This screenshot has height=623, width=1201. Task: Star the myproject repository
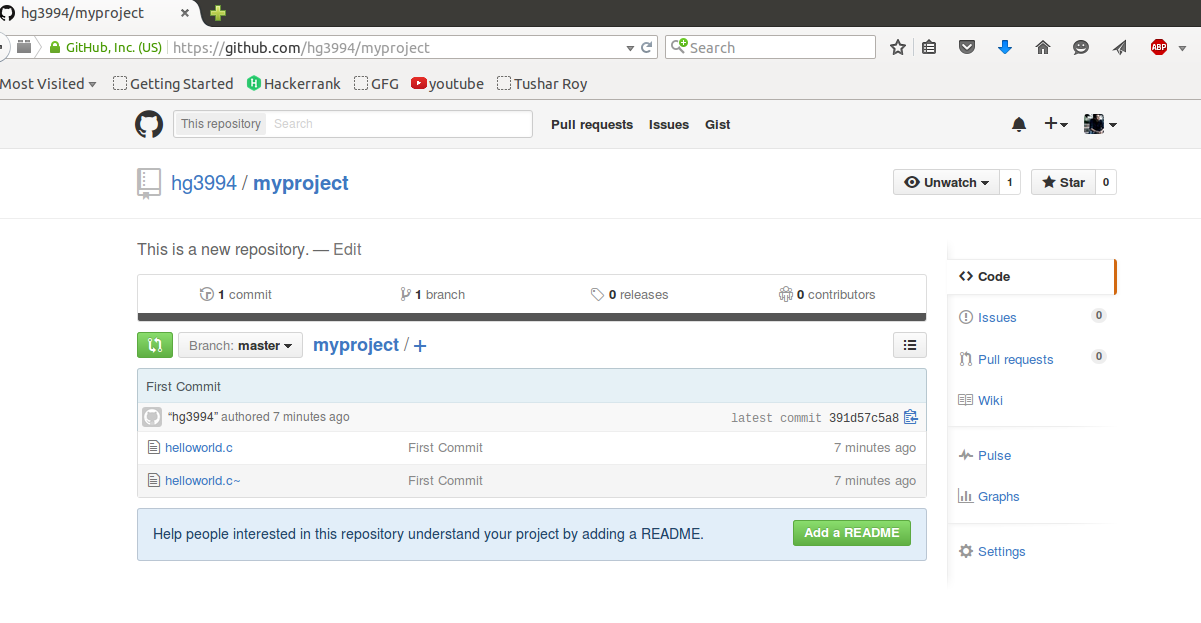[1063, 182]
